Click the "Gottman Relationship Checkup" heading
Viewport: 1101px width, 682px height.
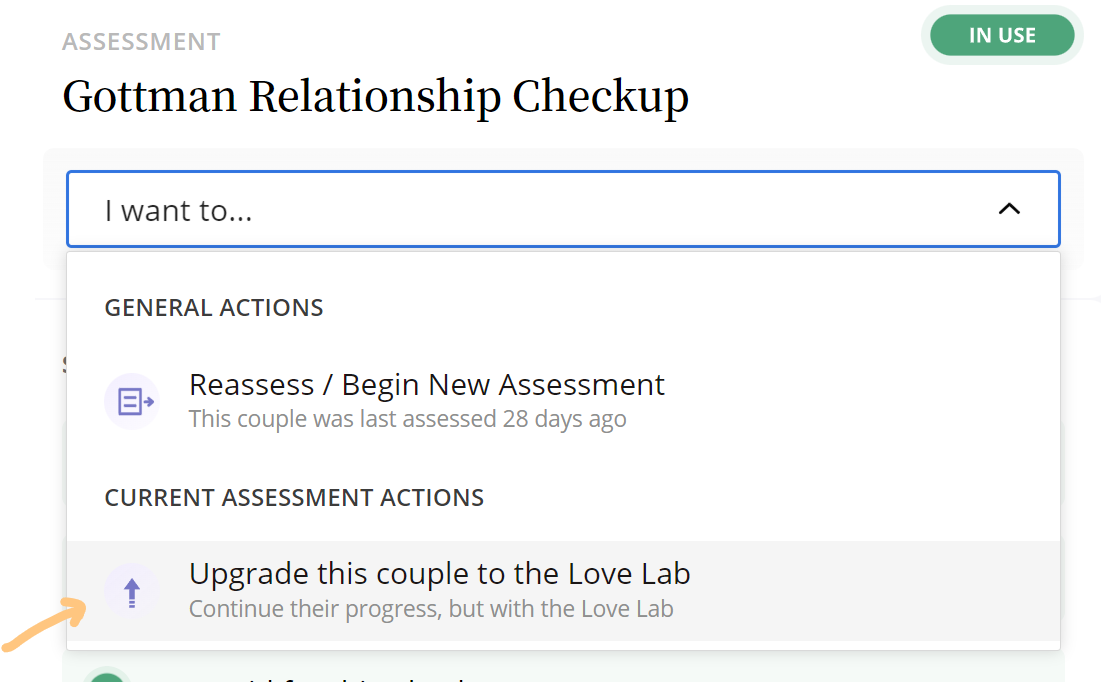375,97
